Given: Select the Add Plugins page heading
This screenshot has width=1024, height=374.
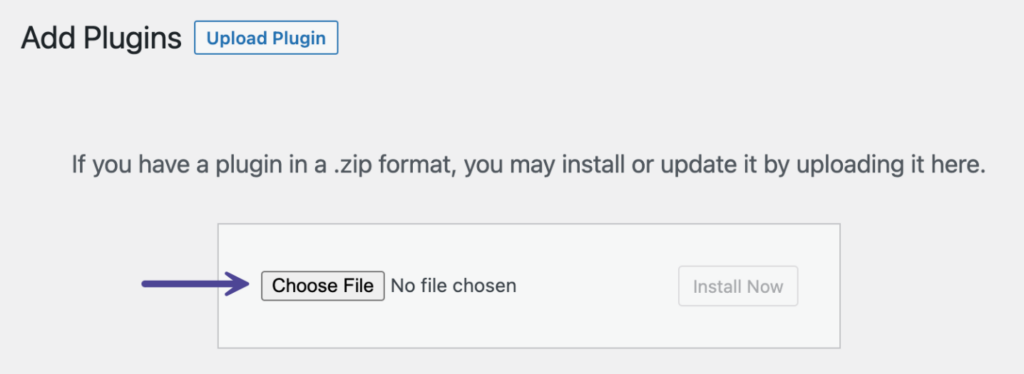Looking at the screenshot, I should click(101, 39).
